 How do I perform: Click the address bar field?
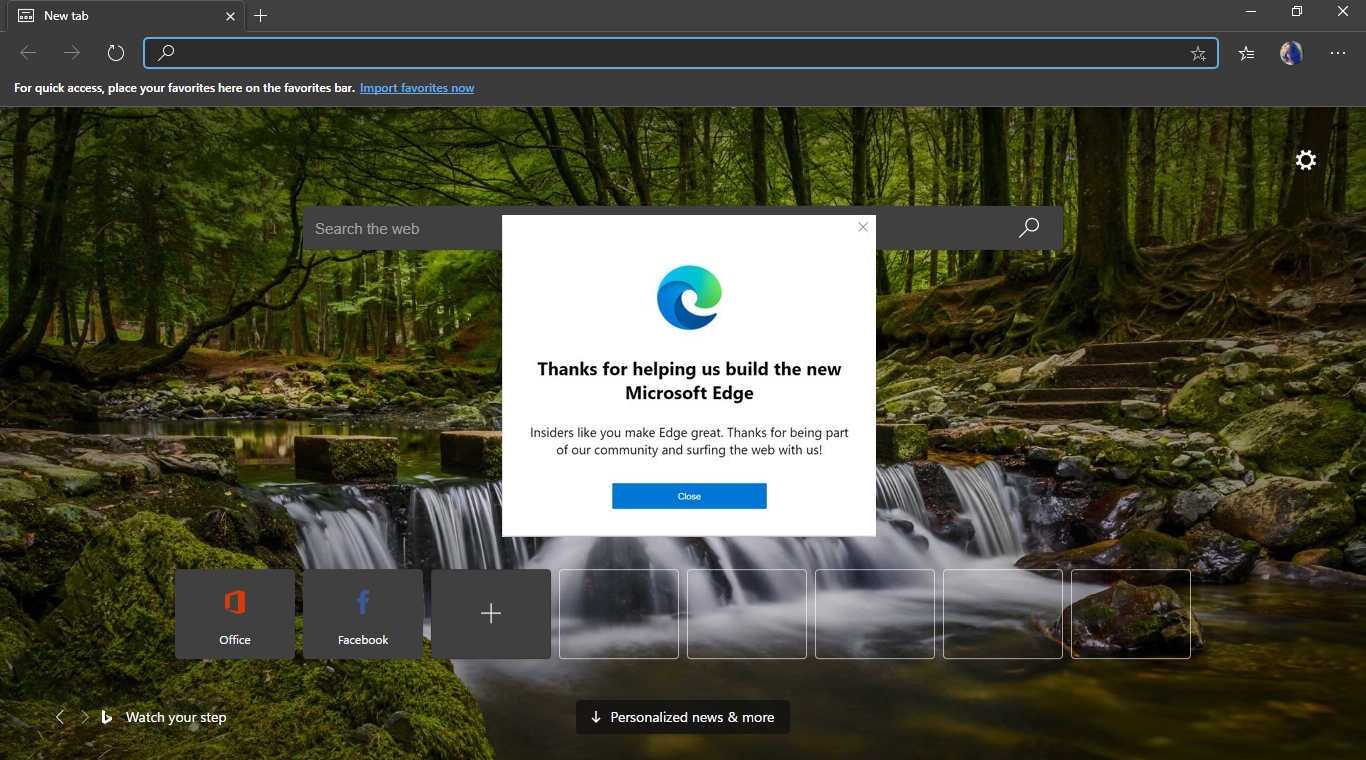(x=681, y=53)
